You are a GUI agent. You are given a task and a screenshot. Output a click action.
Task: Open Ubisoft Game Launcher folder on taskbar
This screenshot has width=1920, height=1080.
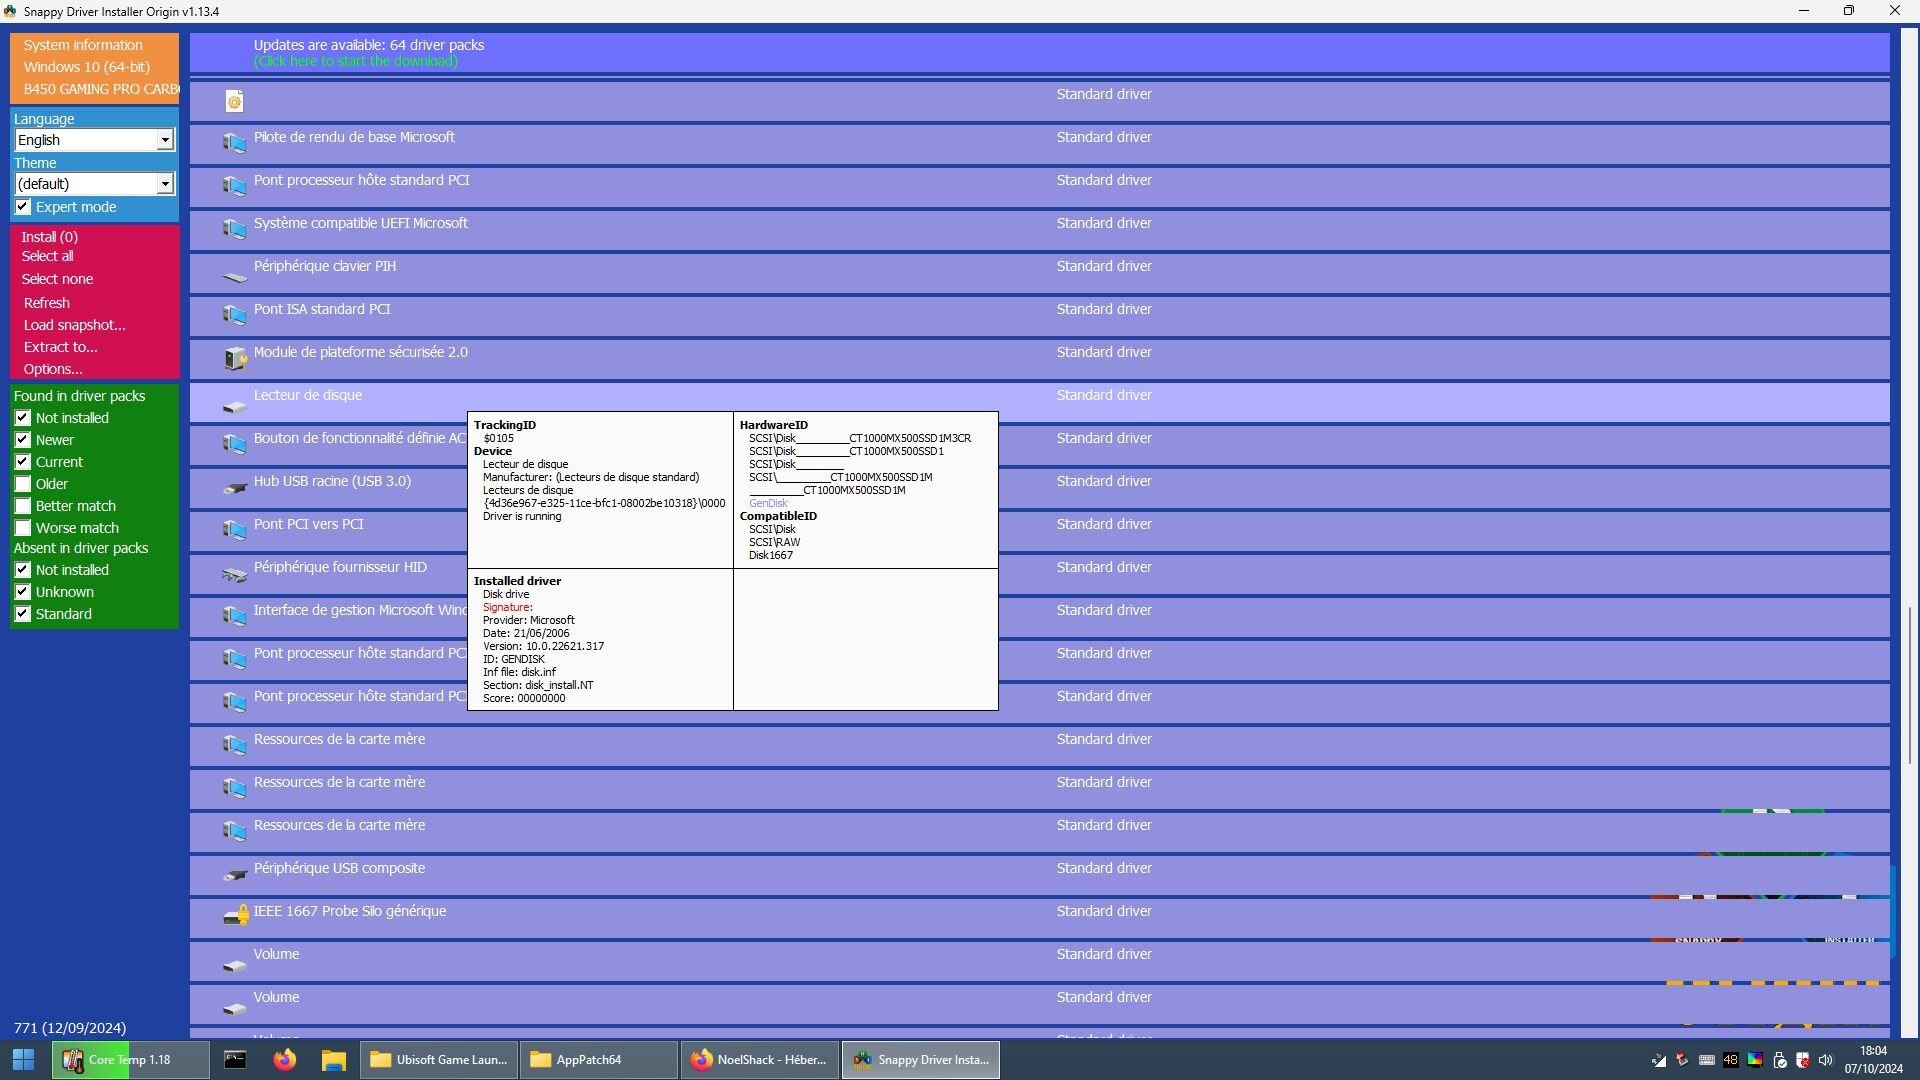tap(439, 1059)
